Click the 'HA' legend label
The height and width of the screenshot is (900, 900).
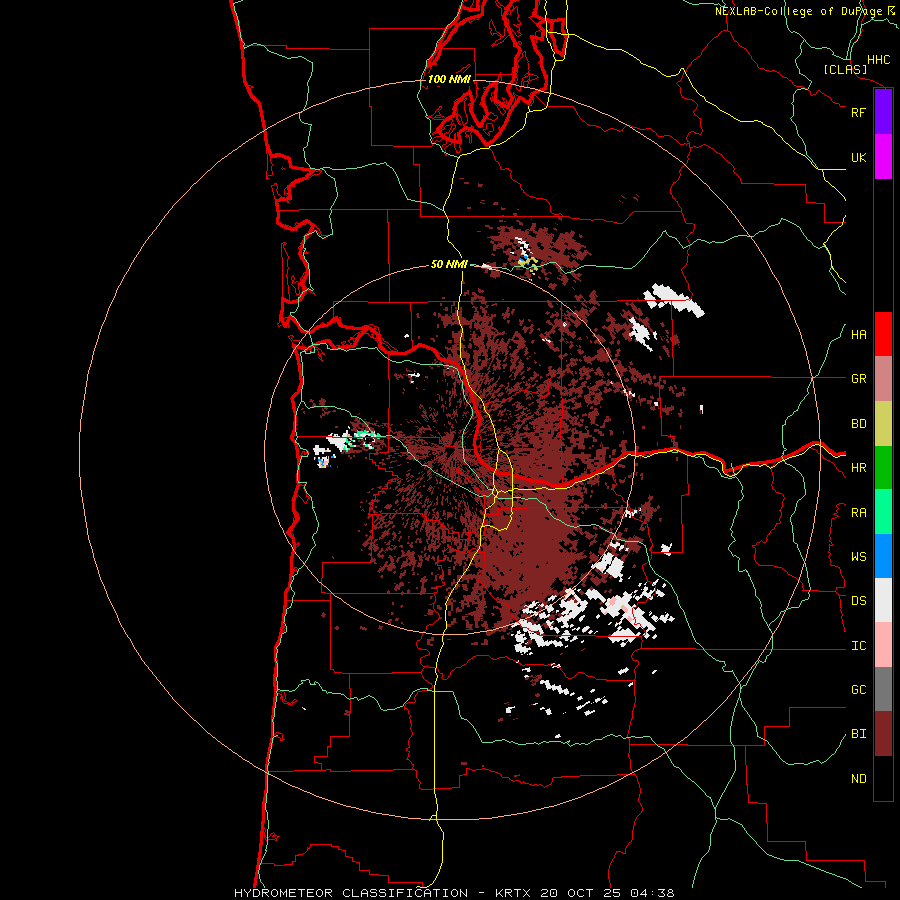[858, 335]
